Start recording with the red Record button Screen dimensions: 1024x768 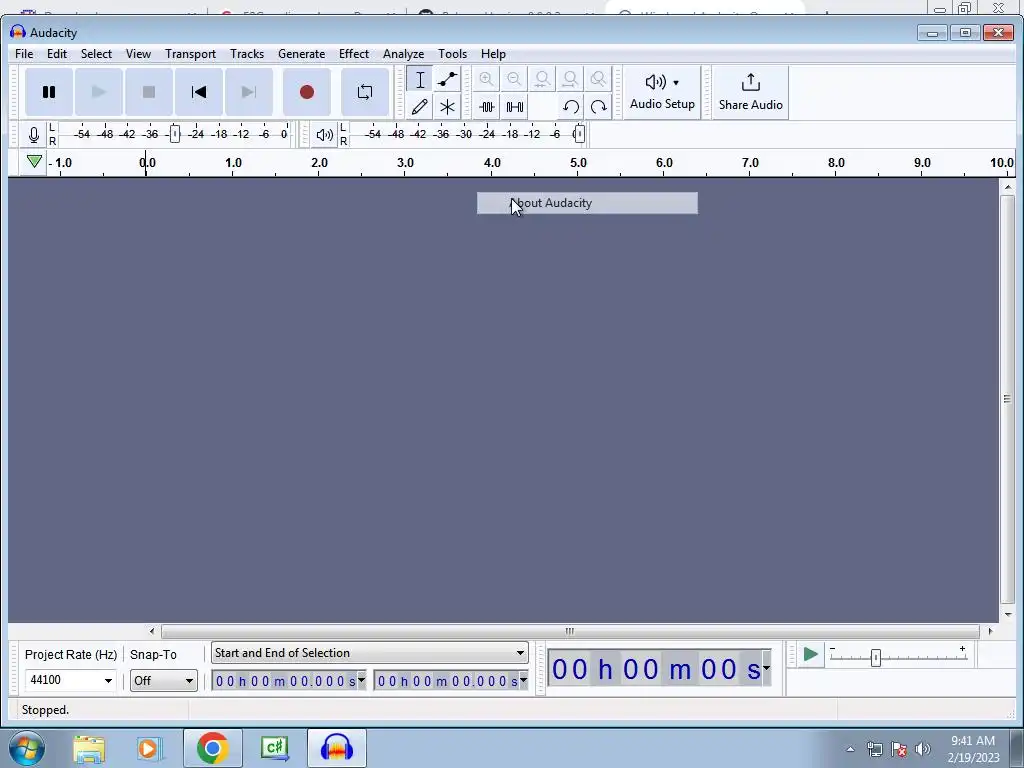tap(307, 92)
